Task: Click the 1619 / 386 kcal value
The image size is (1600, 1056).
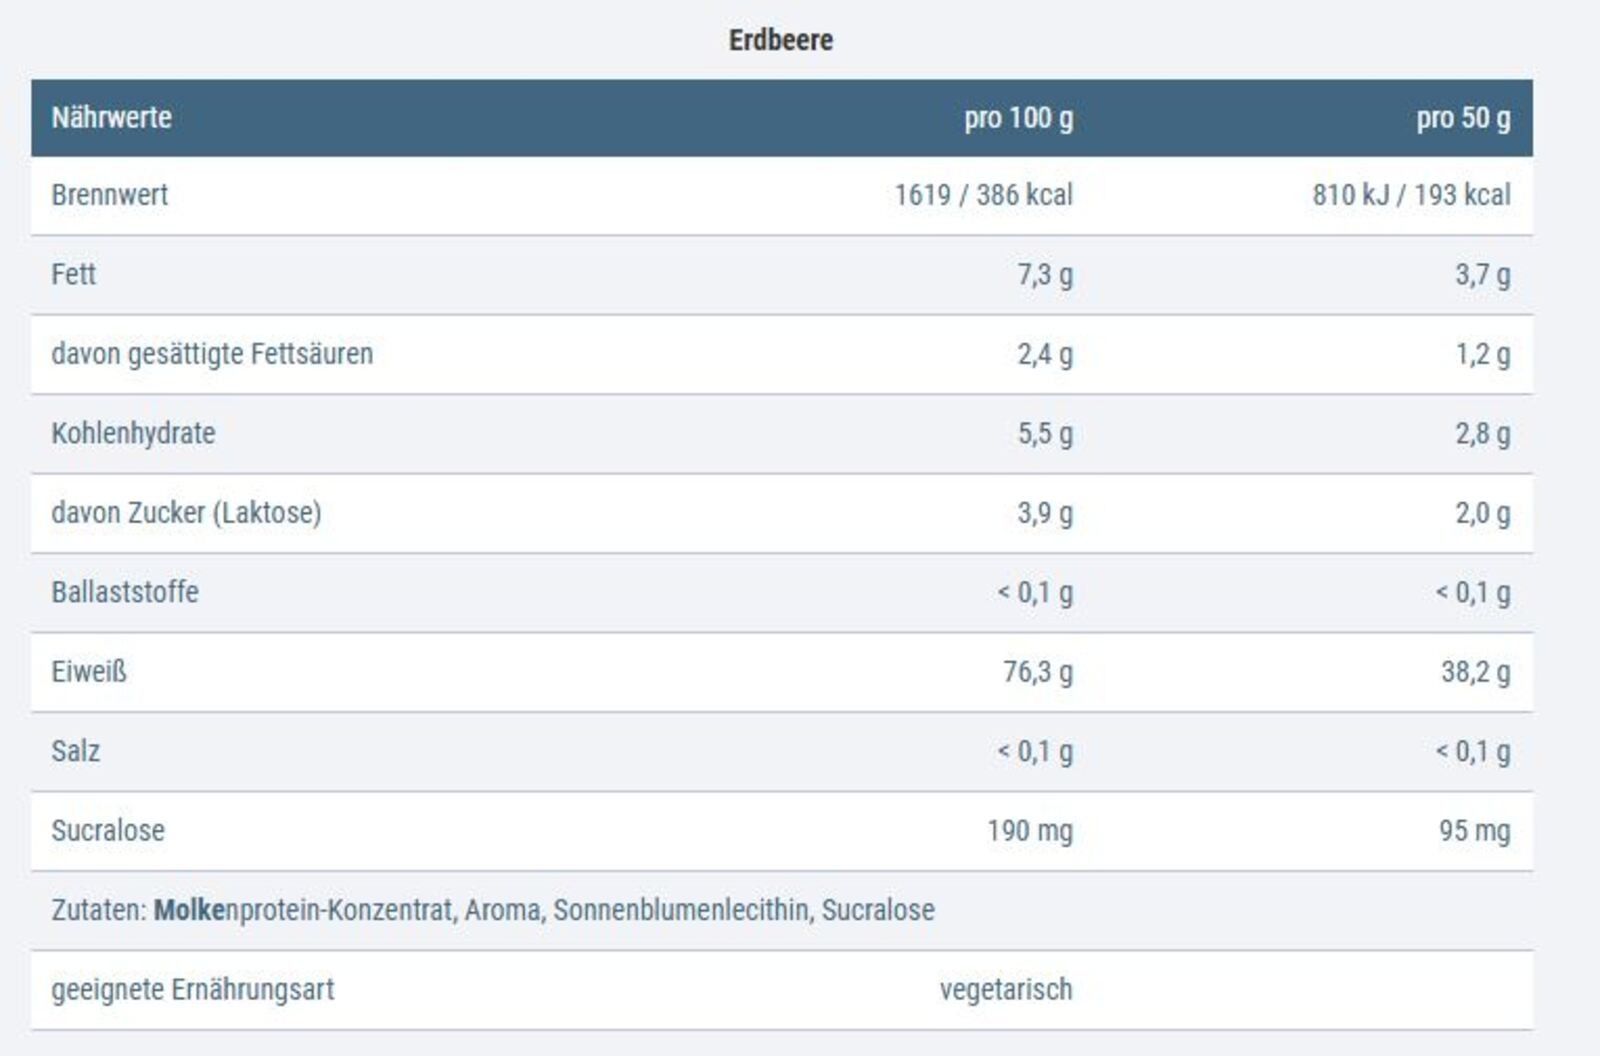Action: pyautogui.click(x=983, y=195)
